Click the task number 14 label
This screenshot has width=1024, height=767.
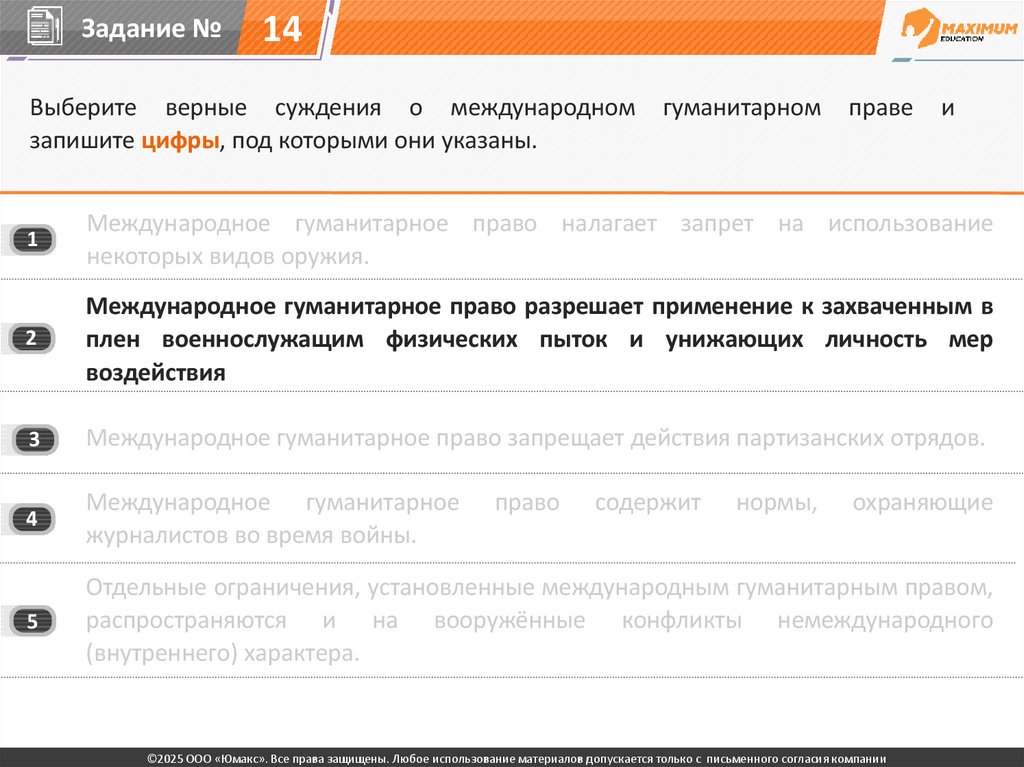pos(282,29)
